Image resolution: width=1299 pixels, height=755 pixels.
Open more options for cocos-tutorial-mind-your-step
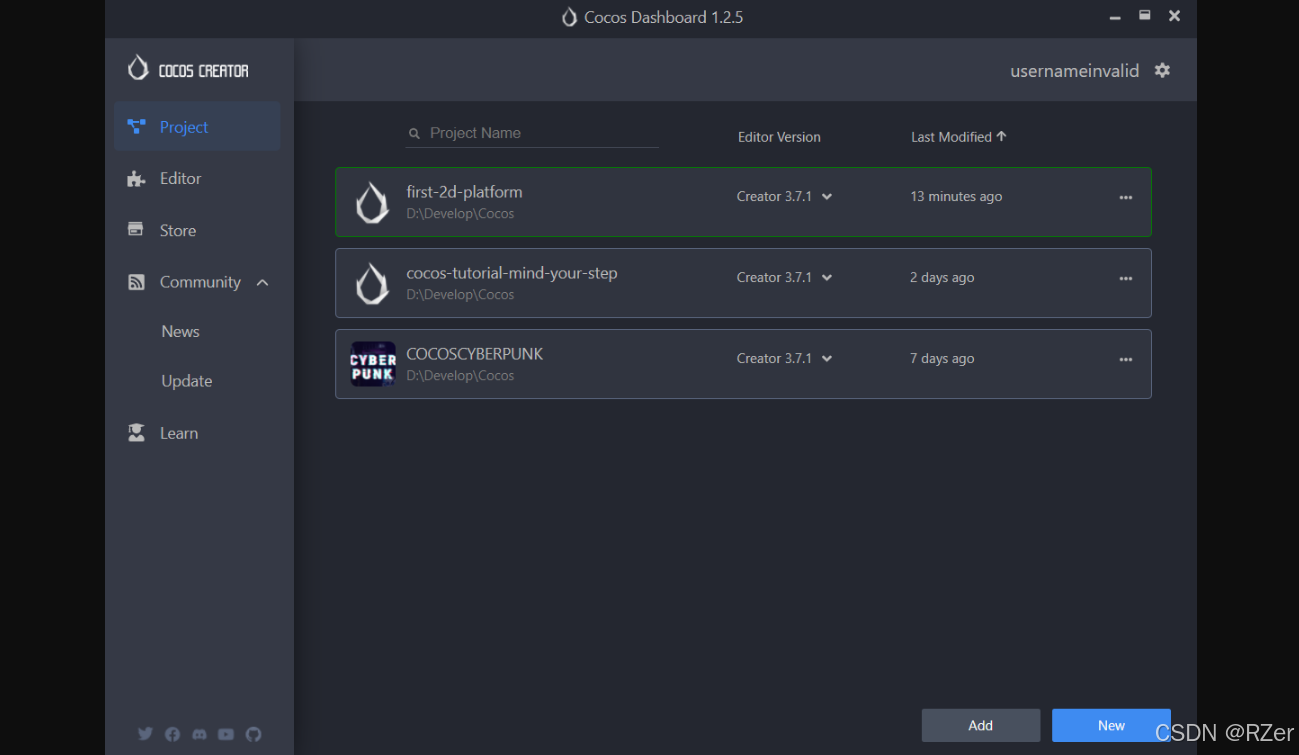click(x=1126, y=279)
